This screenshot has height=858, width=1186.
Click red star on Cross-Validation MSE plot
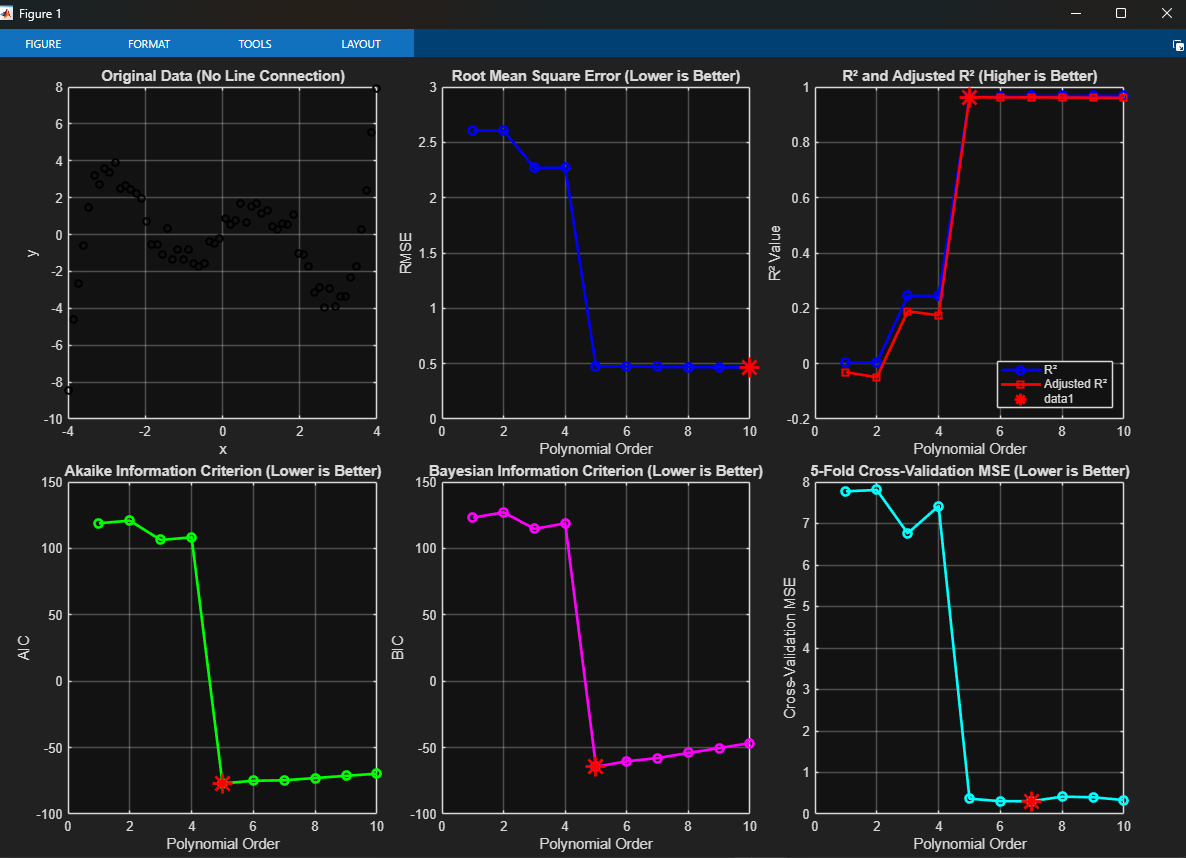(1032, 801)
